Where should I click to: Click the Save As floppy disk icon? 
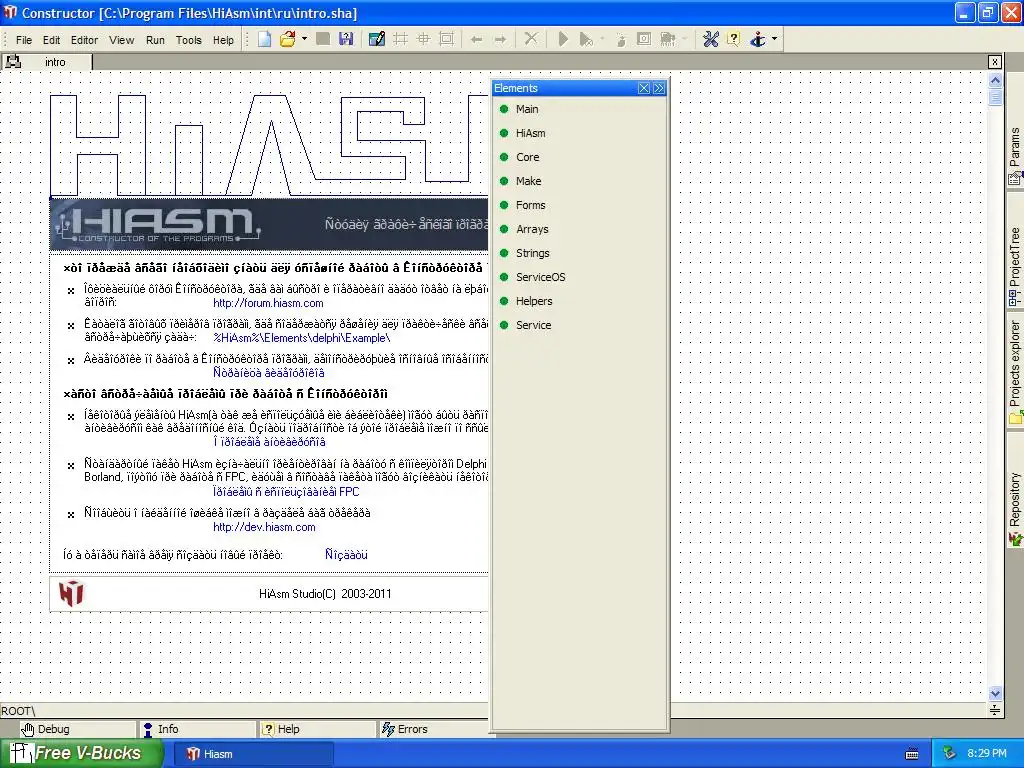346,39
